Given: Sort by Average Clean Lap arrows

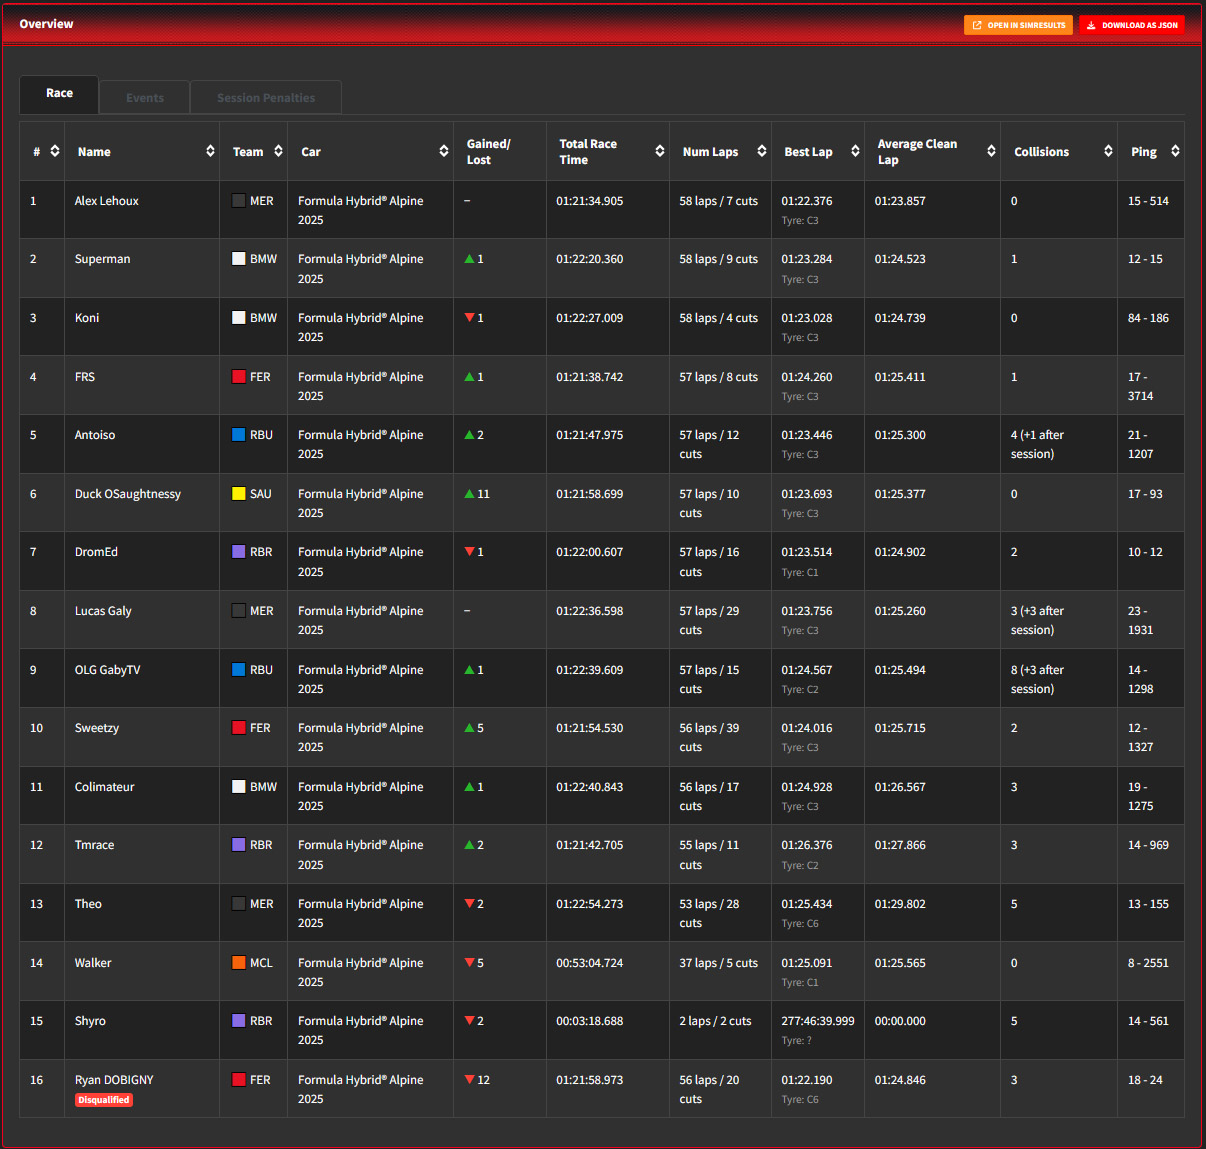Looking at the screenshot, I should 991,151.
